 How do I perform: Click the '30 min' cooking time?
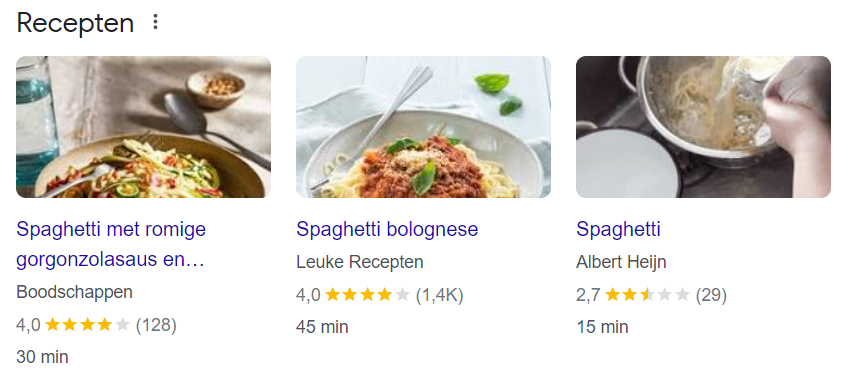43,357
